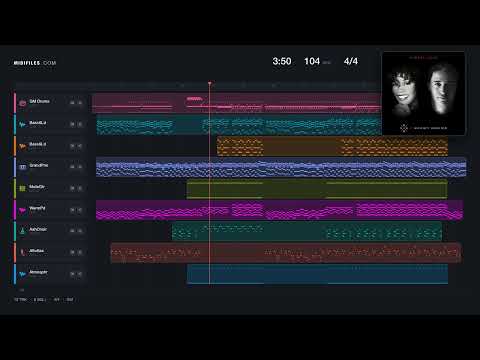480x360 pixels.
Task: Click the GM Drums drum icon
Action: pyautogui.click(x=22, y=103)
